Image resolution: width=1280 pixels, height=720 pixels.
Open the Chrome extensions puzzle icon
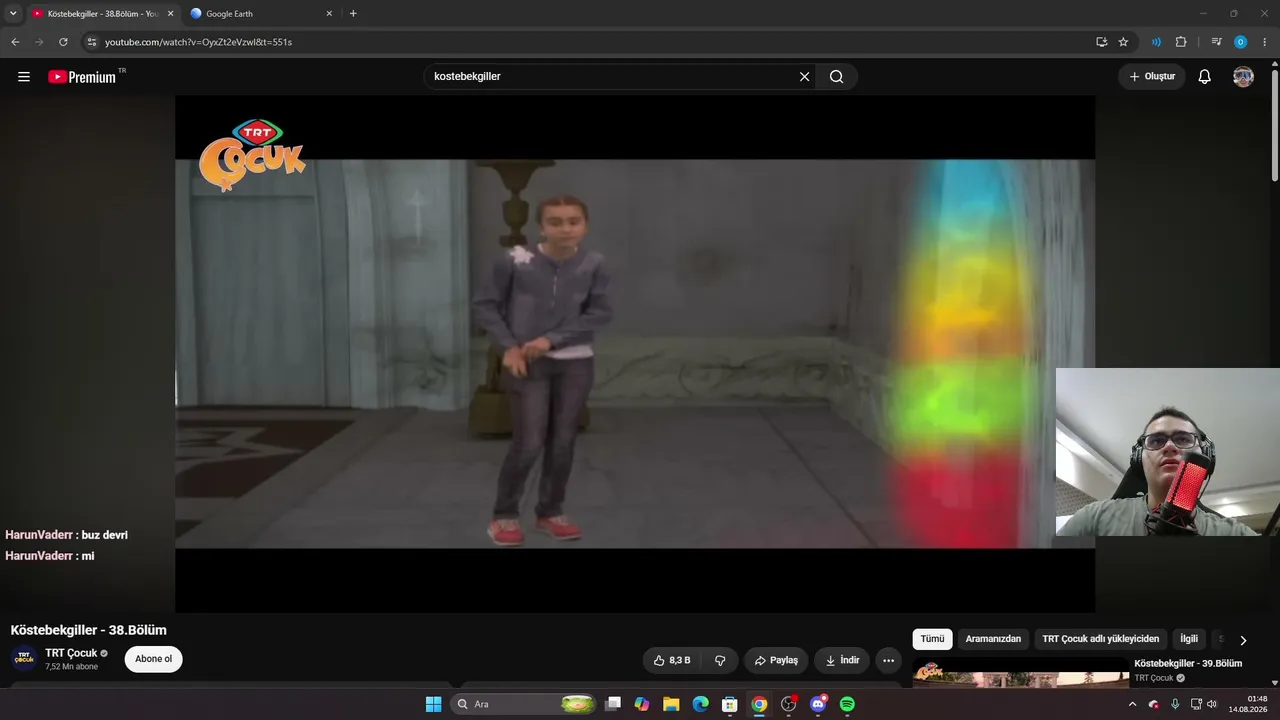1181,42
